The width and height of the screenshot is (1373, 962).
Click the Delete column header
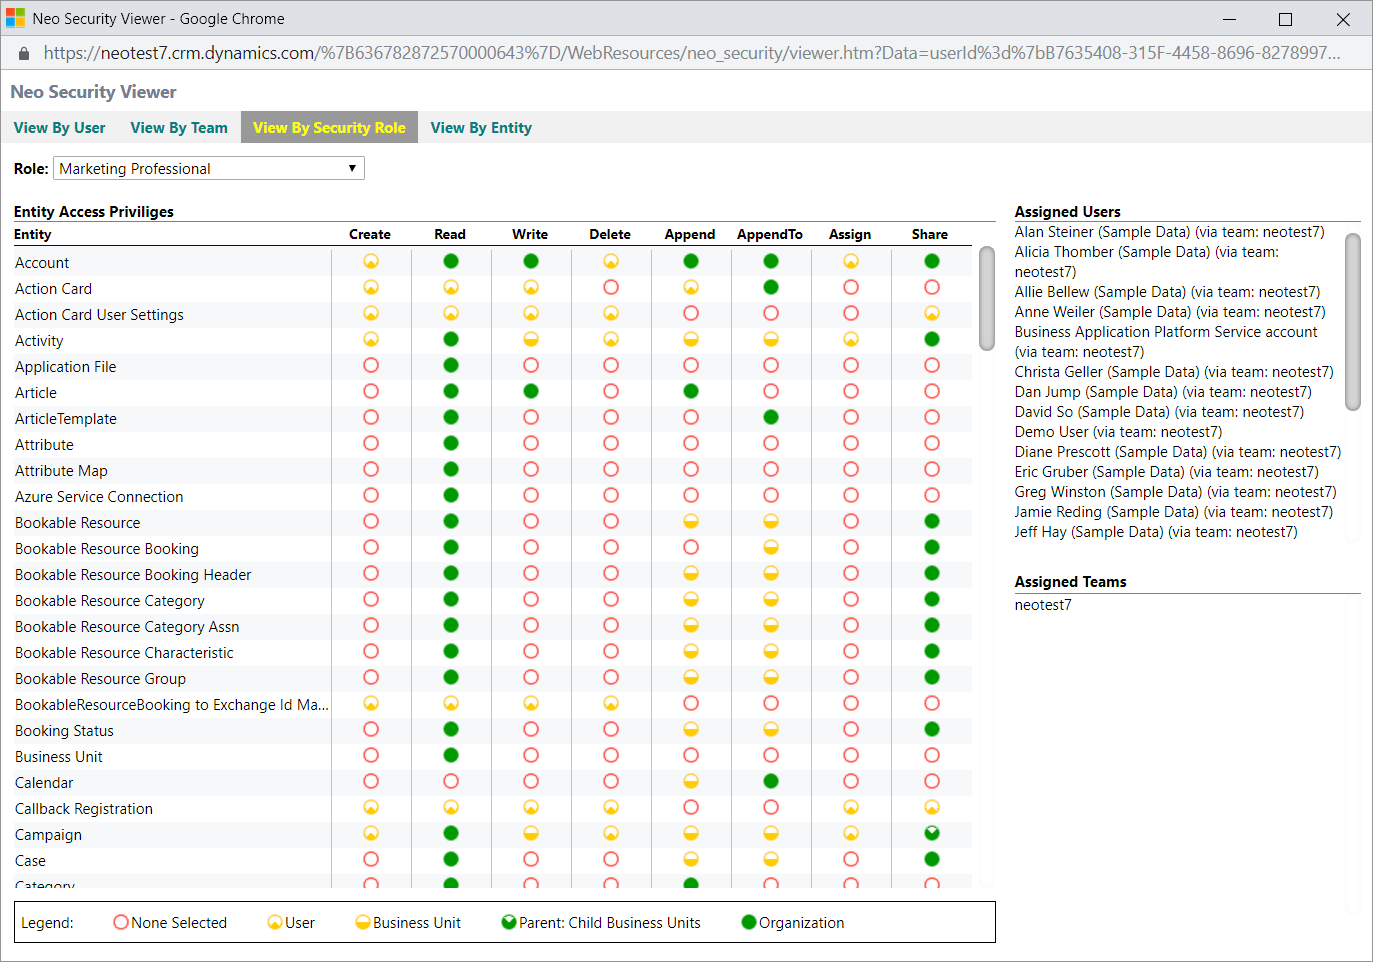[610, 234]
